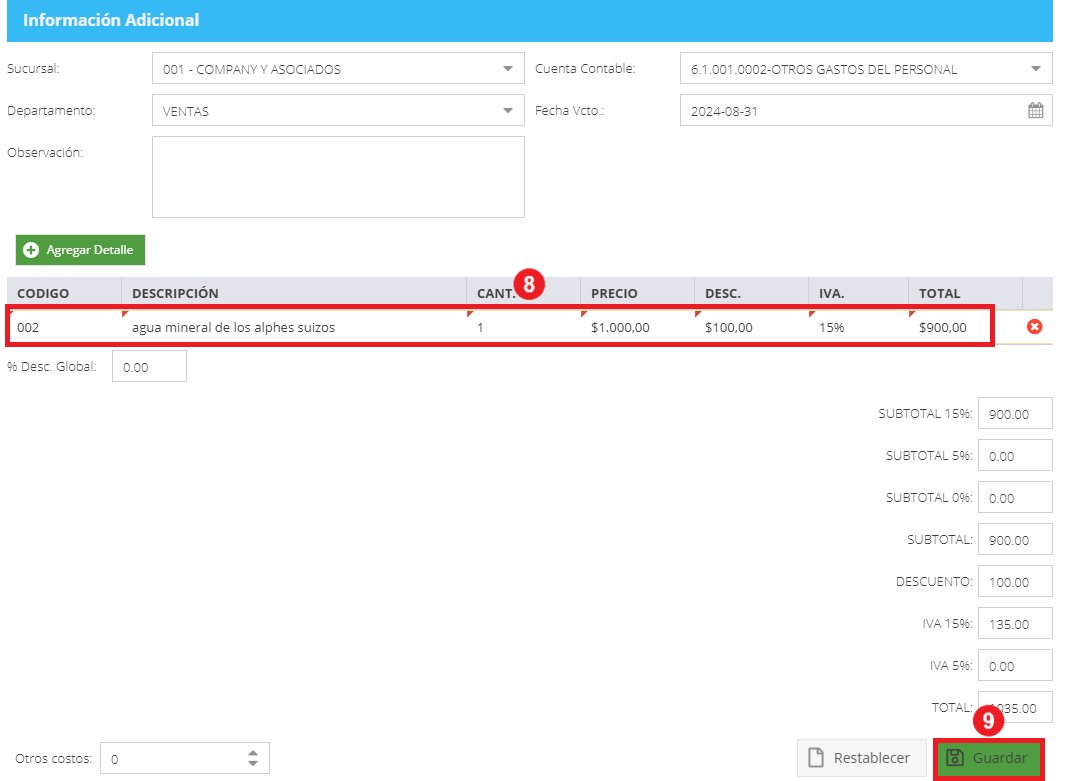Expand the Sucursal dropdown
The image size is (1065, 781).
[507, 69]
